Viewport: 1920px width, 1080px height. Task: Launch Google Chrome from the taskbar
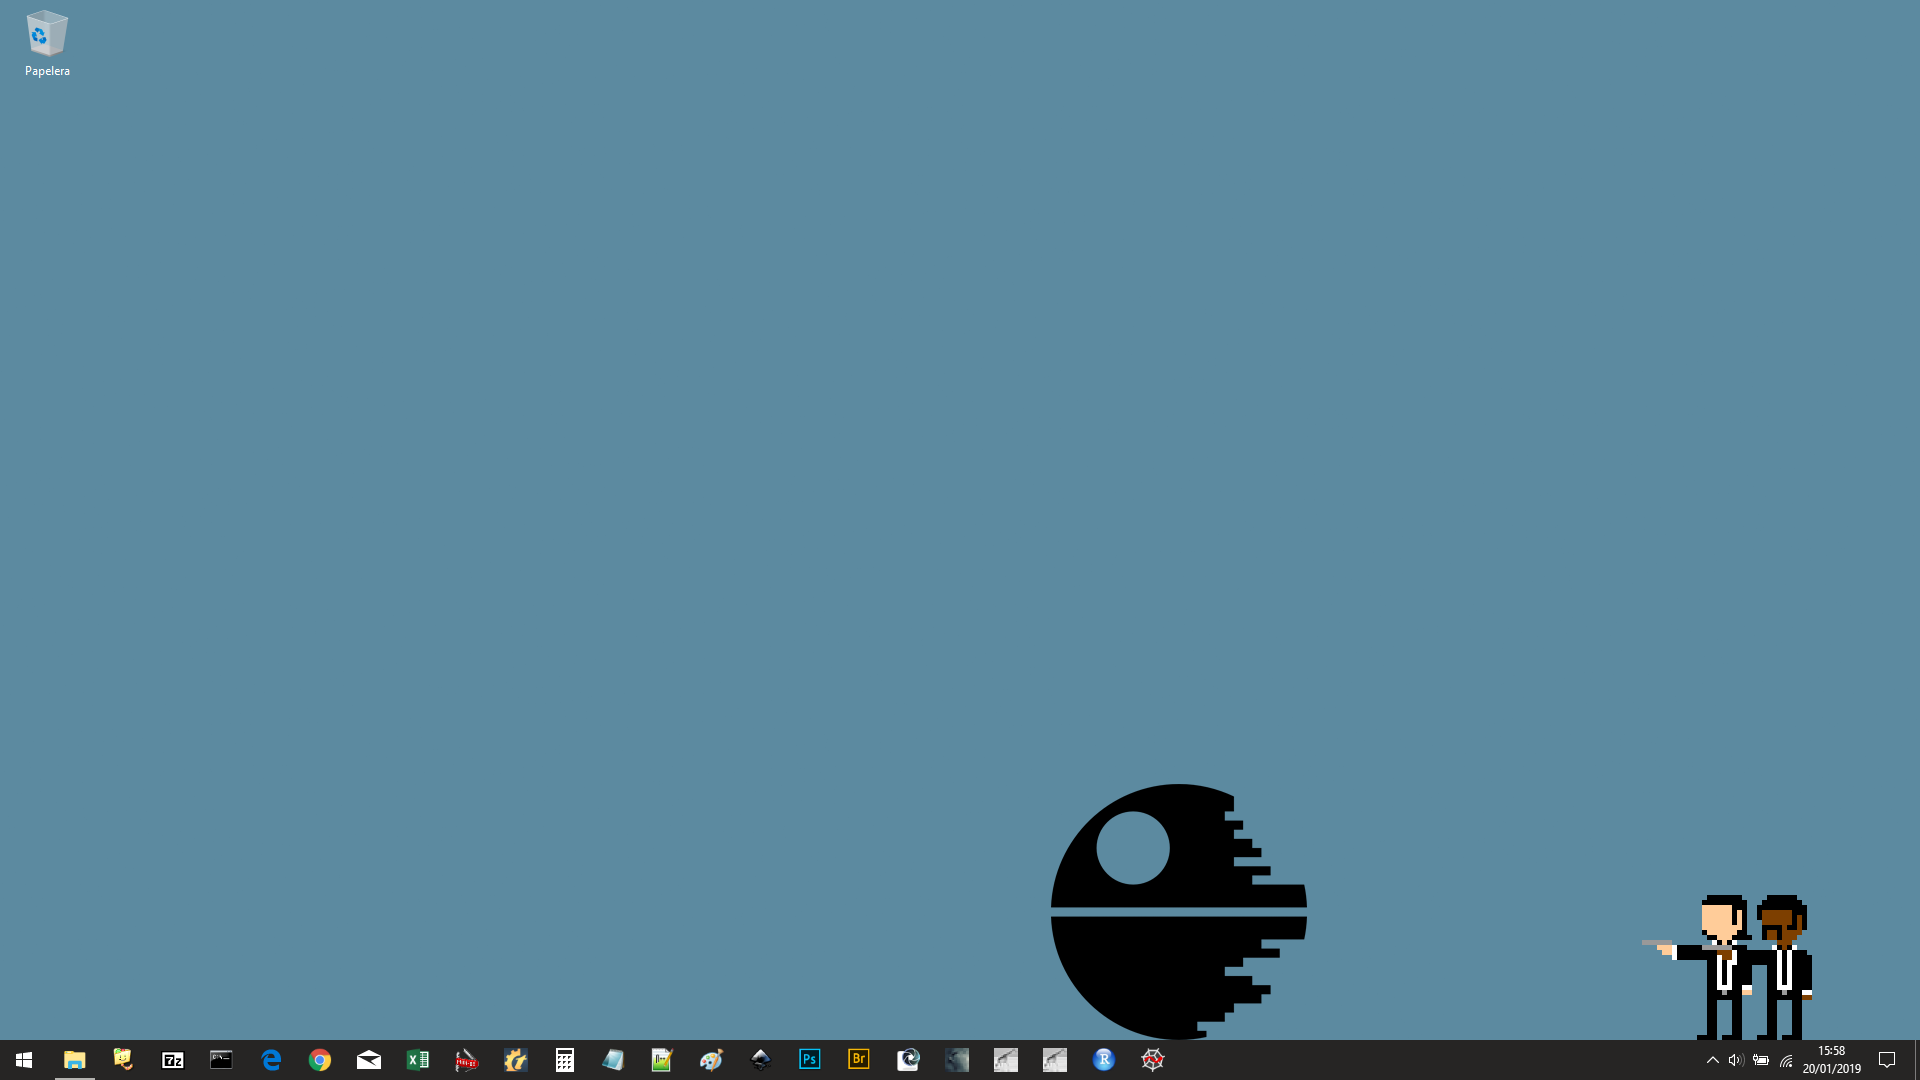tap(319, 1060)
